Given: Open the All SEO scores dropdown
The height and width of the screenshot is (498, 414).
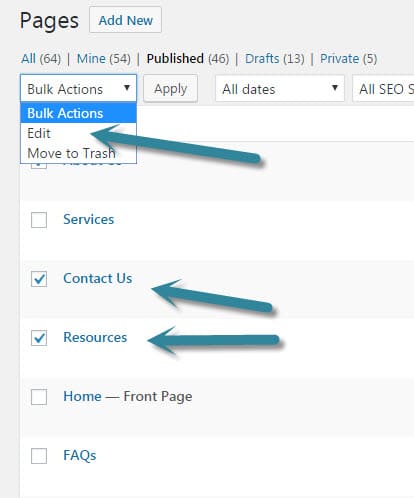Looking at the screenshot, I should click(383, 89).
